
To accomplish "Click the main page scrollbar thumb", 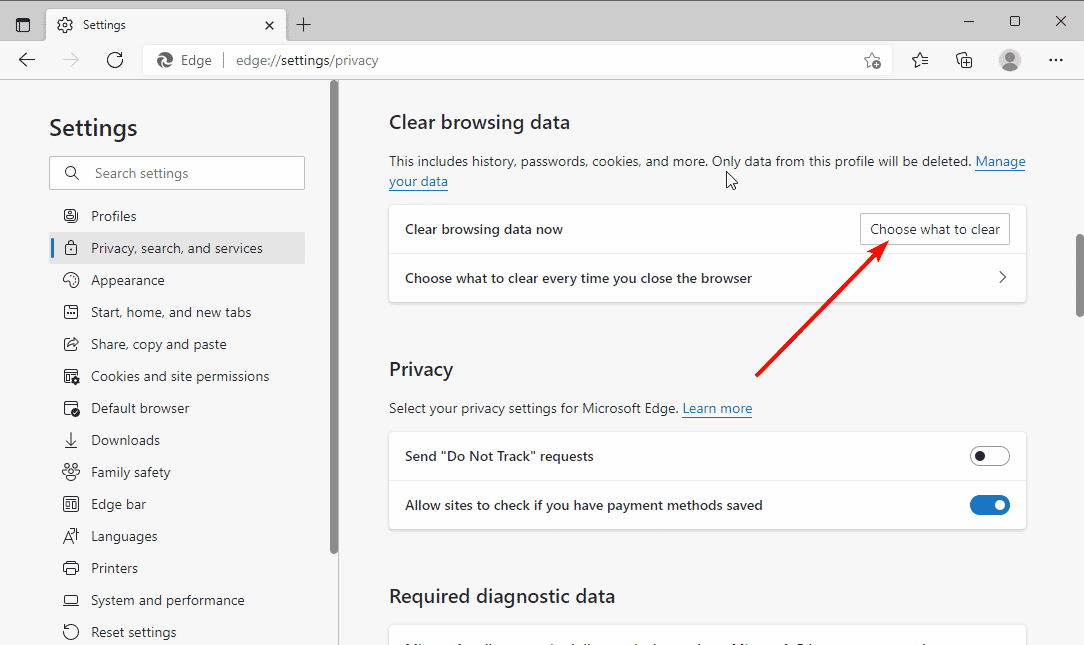I will point(1079,275).
